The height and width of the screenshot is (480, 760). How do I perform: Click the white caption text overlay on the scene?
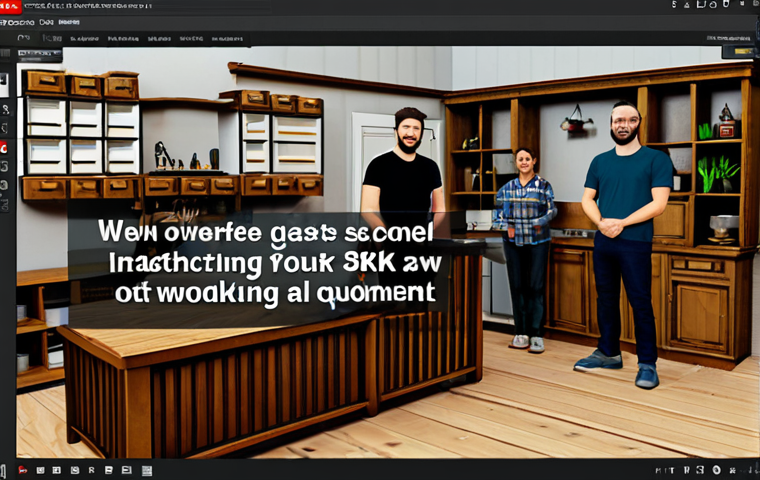pos(269,262)
